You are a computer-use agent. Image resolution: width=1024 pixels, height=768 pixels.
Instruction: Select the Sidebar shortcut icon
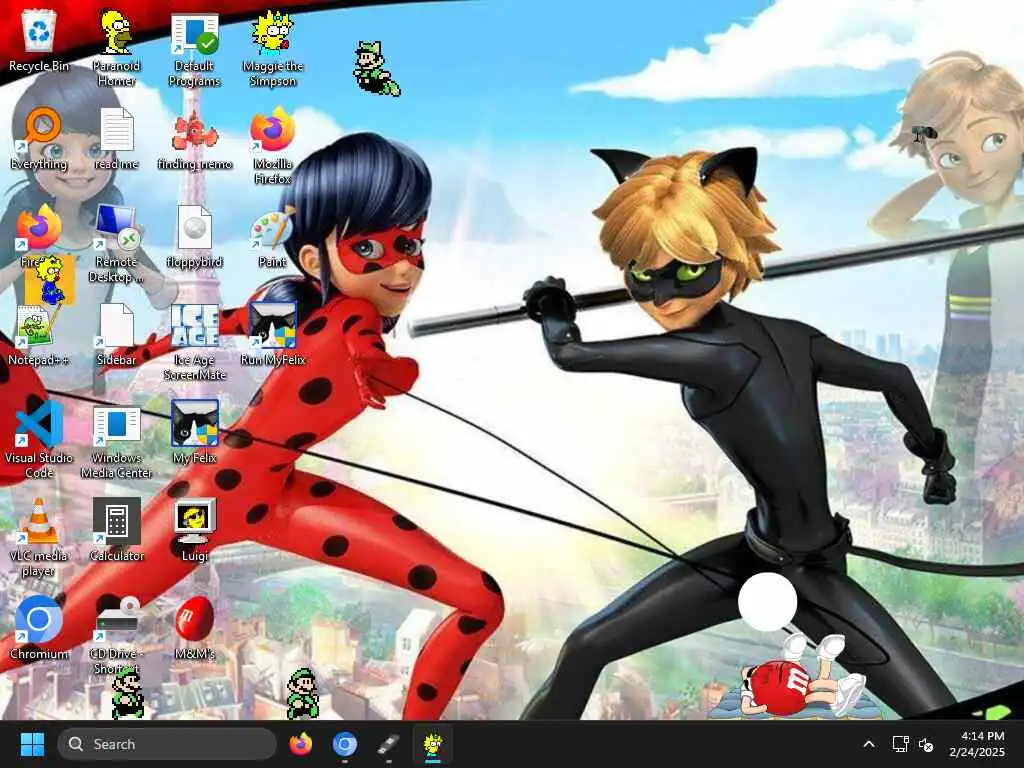click(x=116, y=335)
